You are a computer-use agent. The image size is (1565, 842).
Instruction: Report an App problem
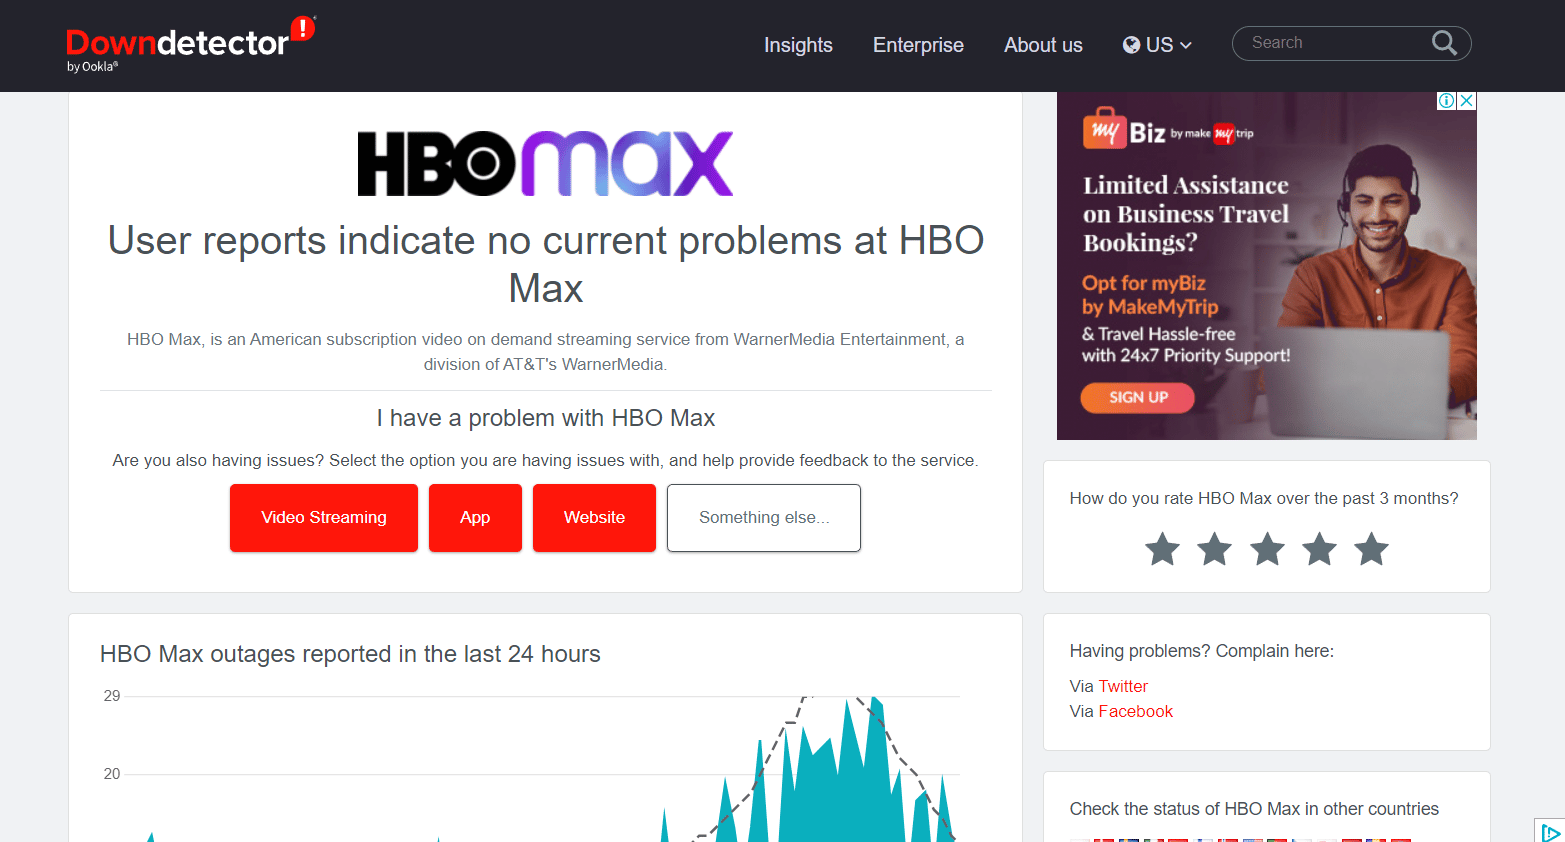coord(475,518)
